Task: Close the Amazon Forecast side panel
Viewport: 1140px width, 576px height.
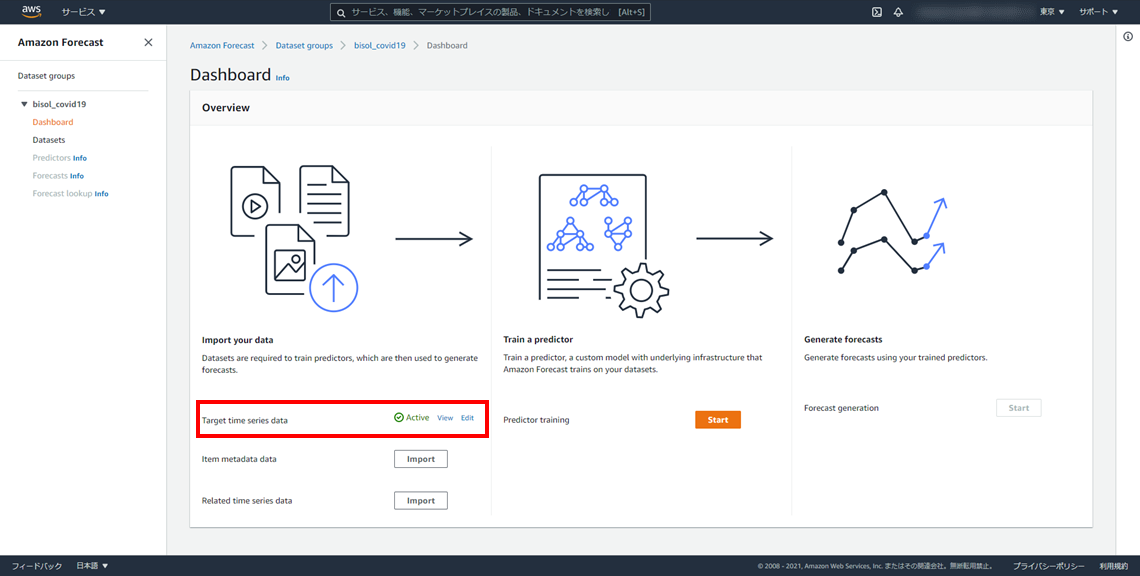Action: 148,42
